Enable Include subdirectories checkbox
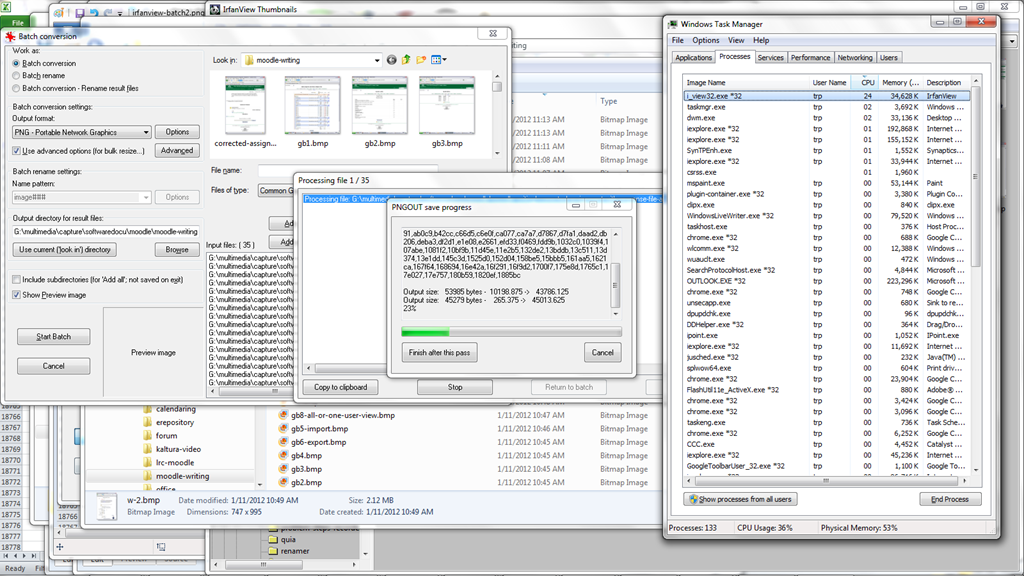Screen dimensions: 1024x576 (17, 280)
